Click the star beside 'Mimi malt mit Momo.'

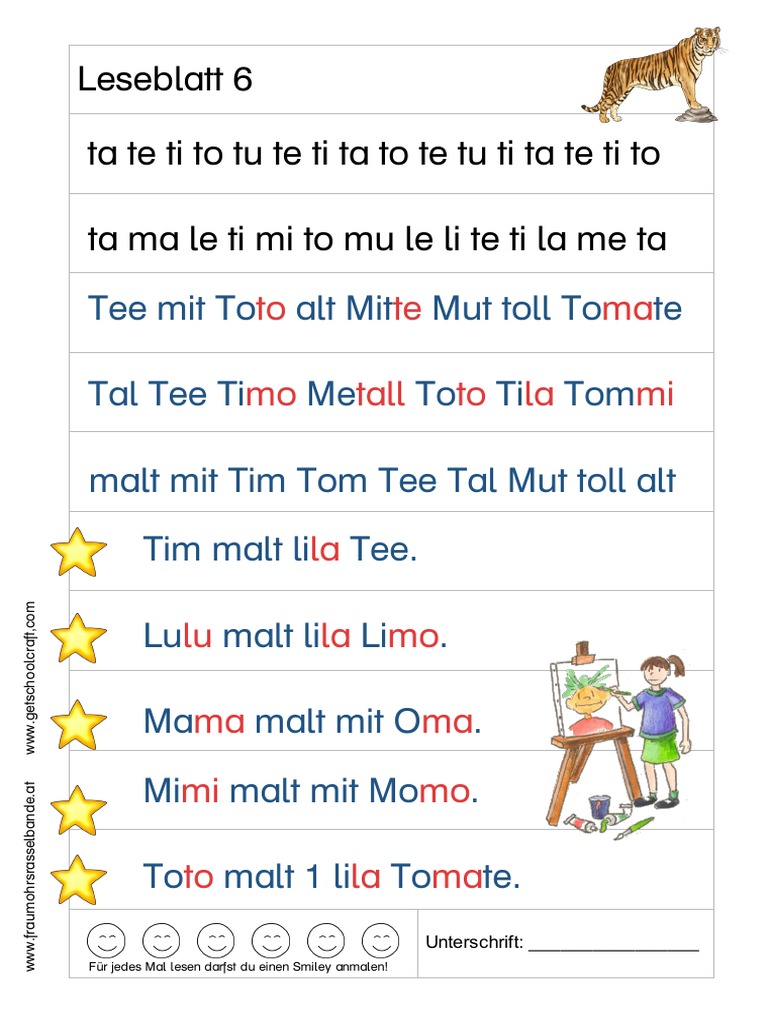(x=78, y=810)
